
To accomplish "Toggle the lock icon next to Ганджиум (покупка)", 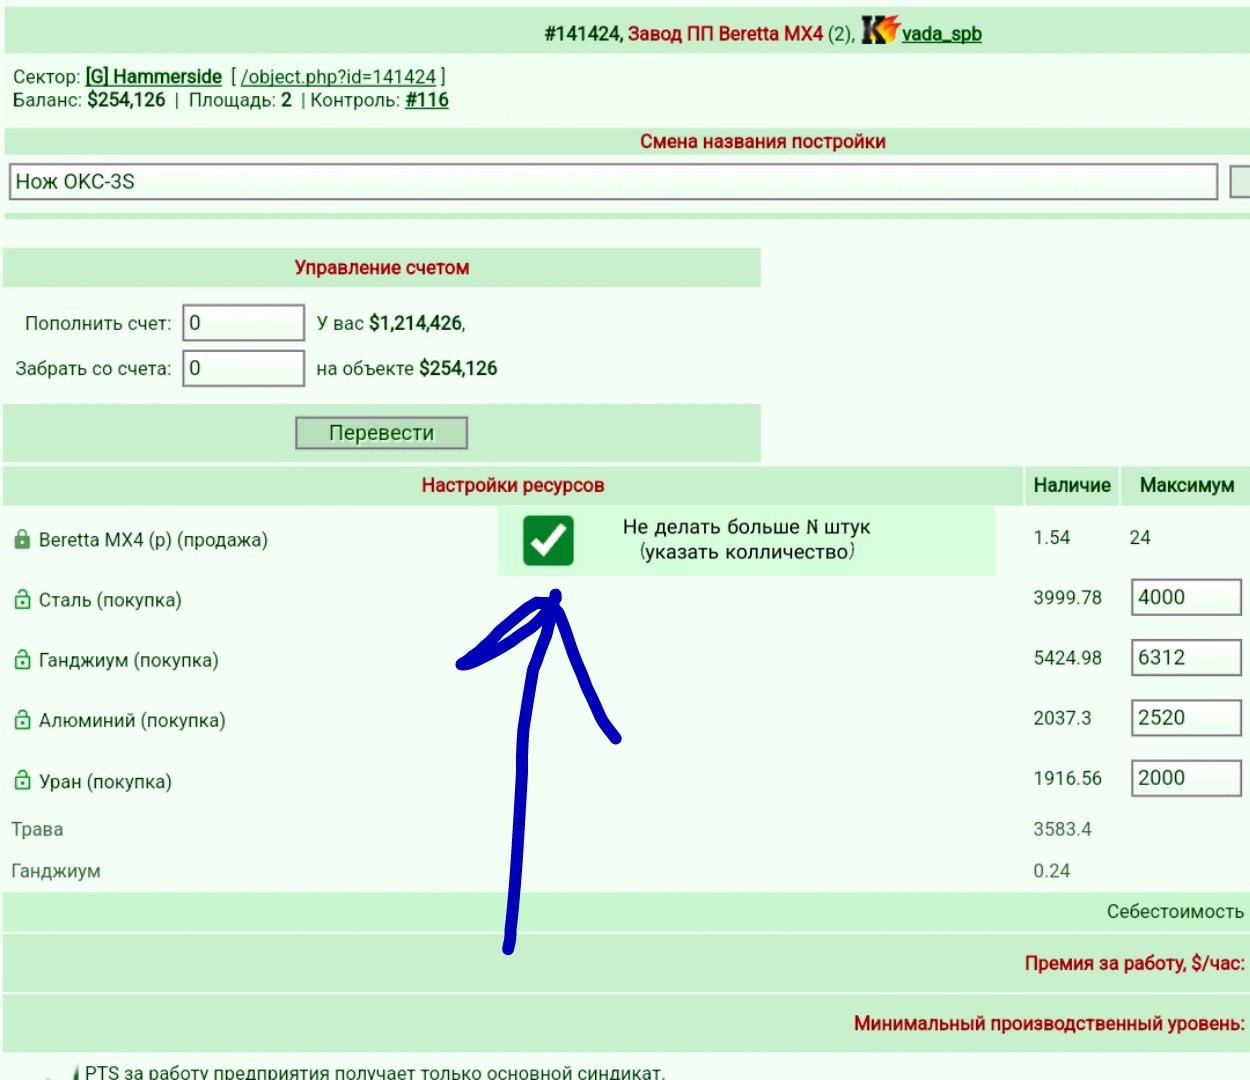I will click(x=22, y=660).
